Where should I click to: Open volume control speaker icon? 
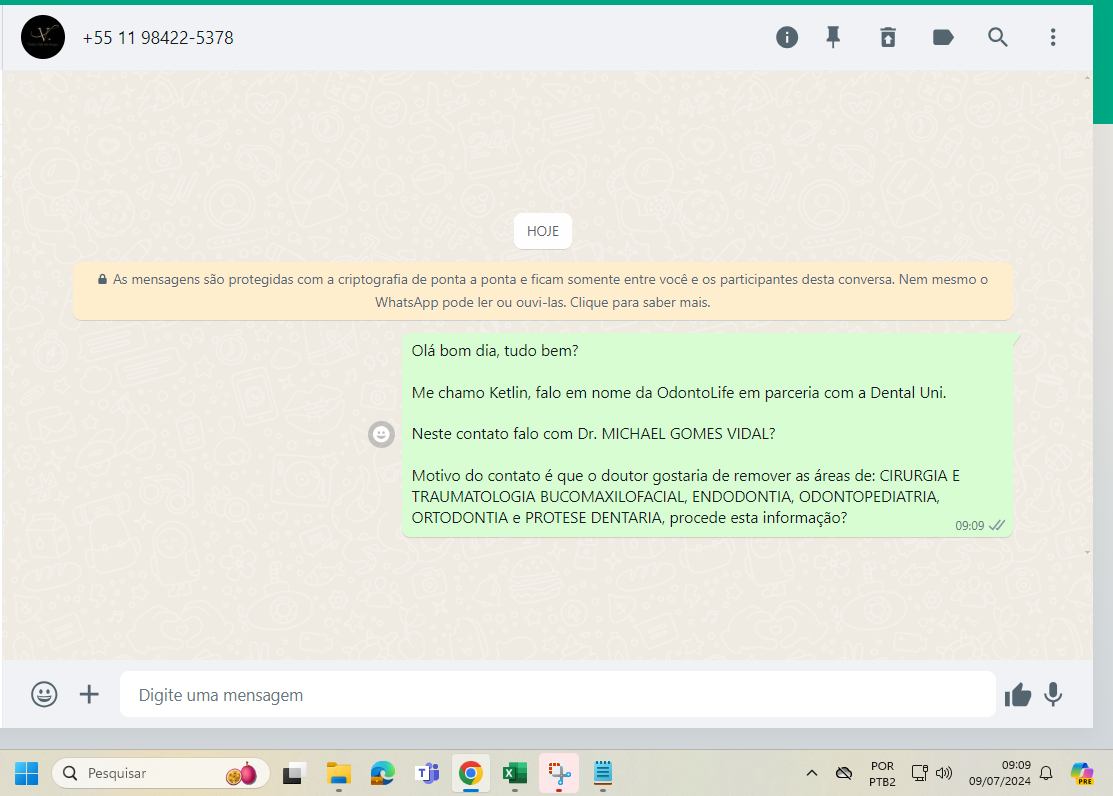tap(943, 773)
